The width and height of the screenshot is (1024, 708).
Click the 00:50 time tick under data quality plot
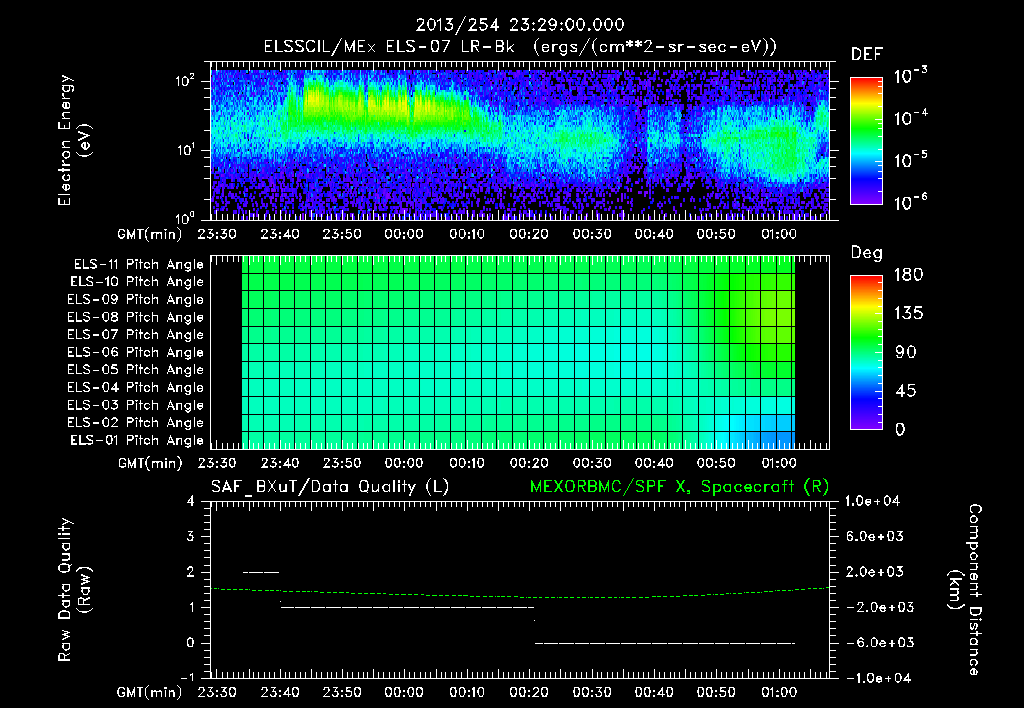716,692
